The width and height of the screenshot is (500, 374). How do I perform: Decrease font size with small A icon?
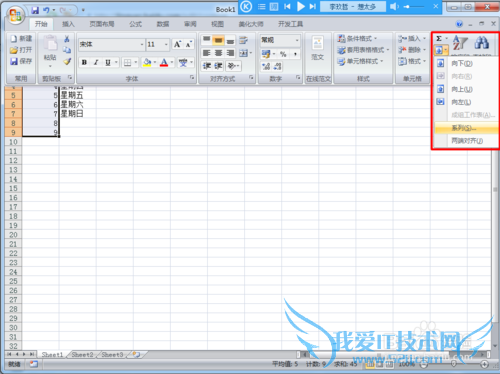(188, 44)
